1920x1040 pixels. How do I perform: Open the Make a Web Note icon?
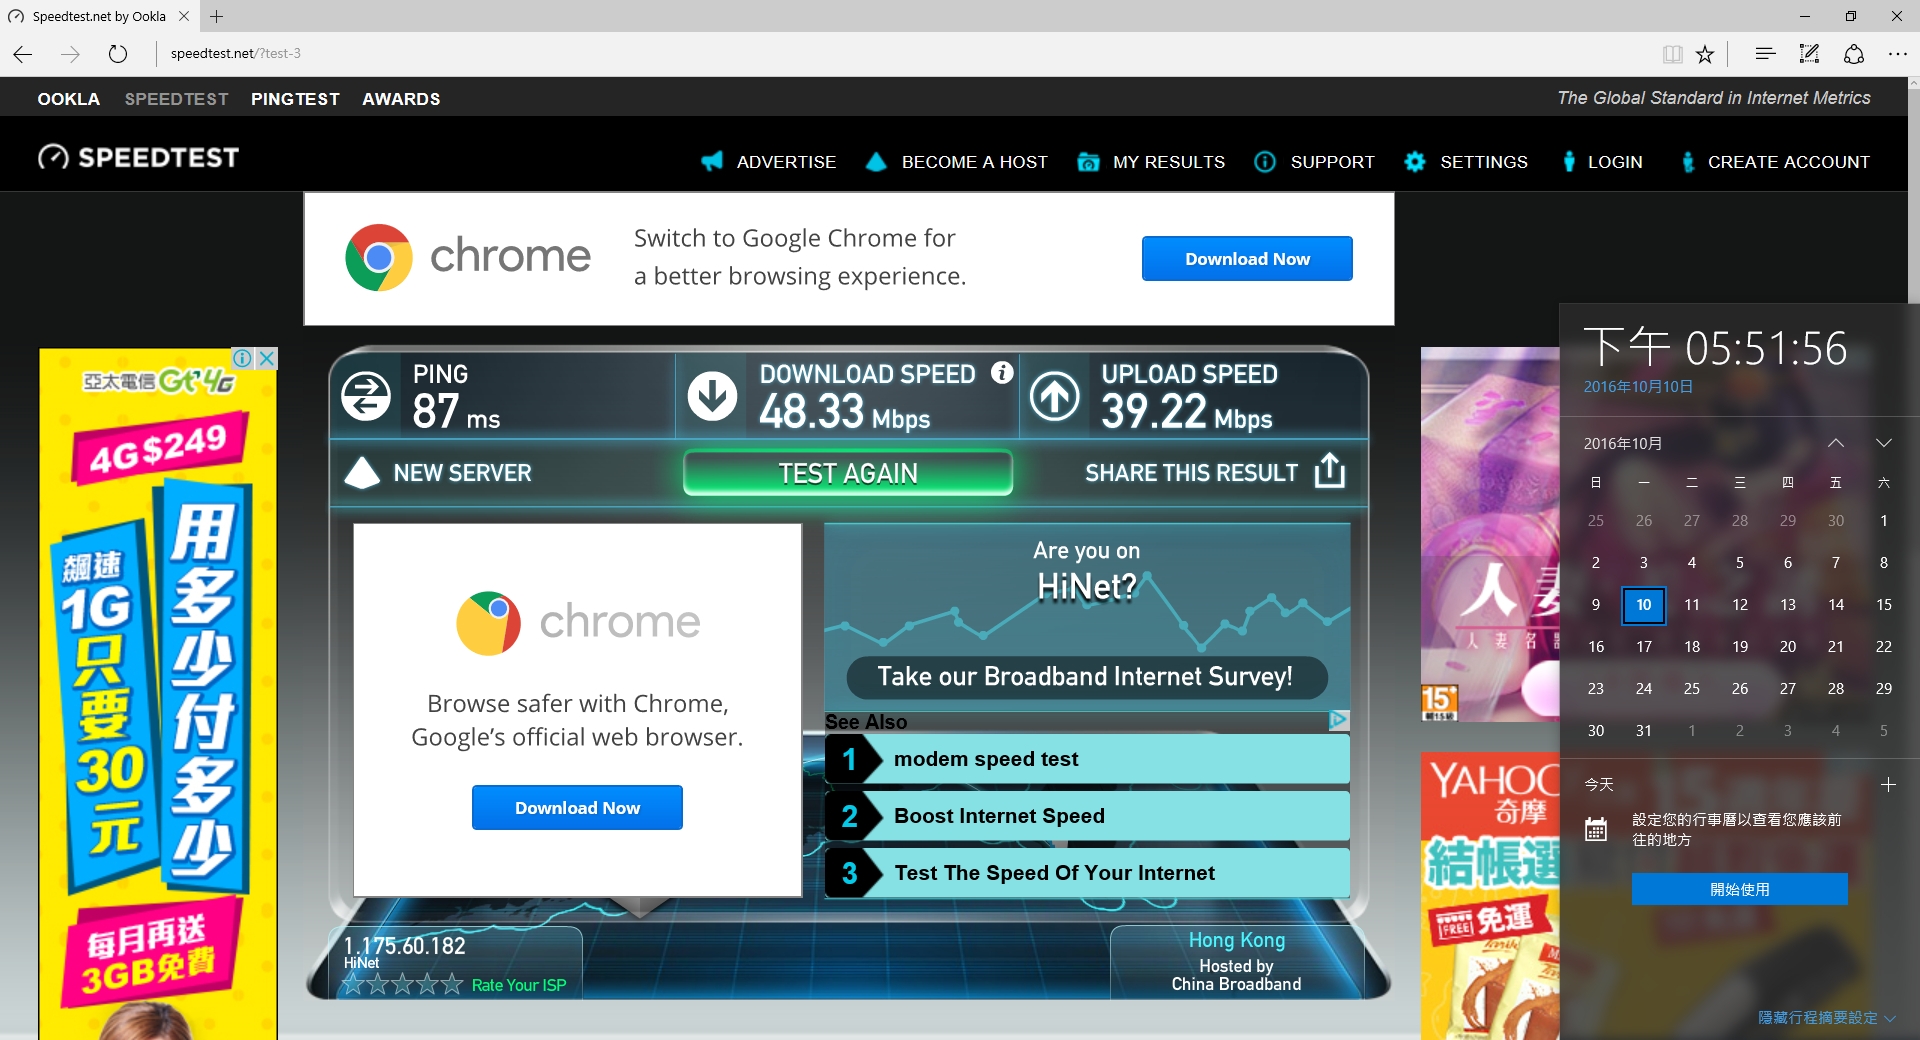pos(1809,54)
